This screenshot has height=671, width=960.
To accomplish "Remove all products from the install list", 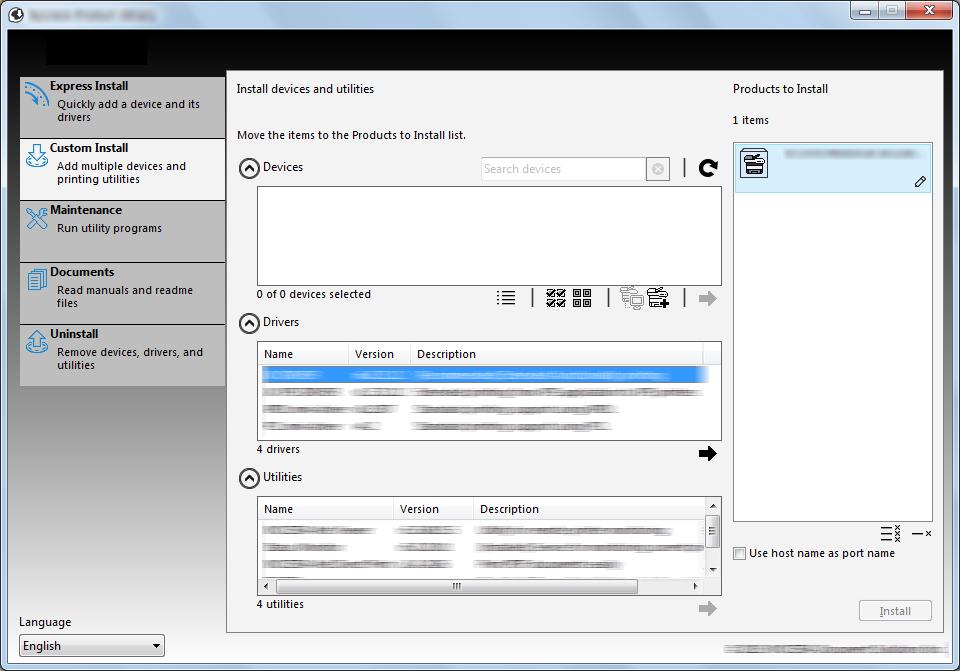I will 890,533.
